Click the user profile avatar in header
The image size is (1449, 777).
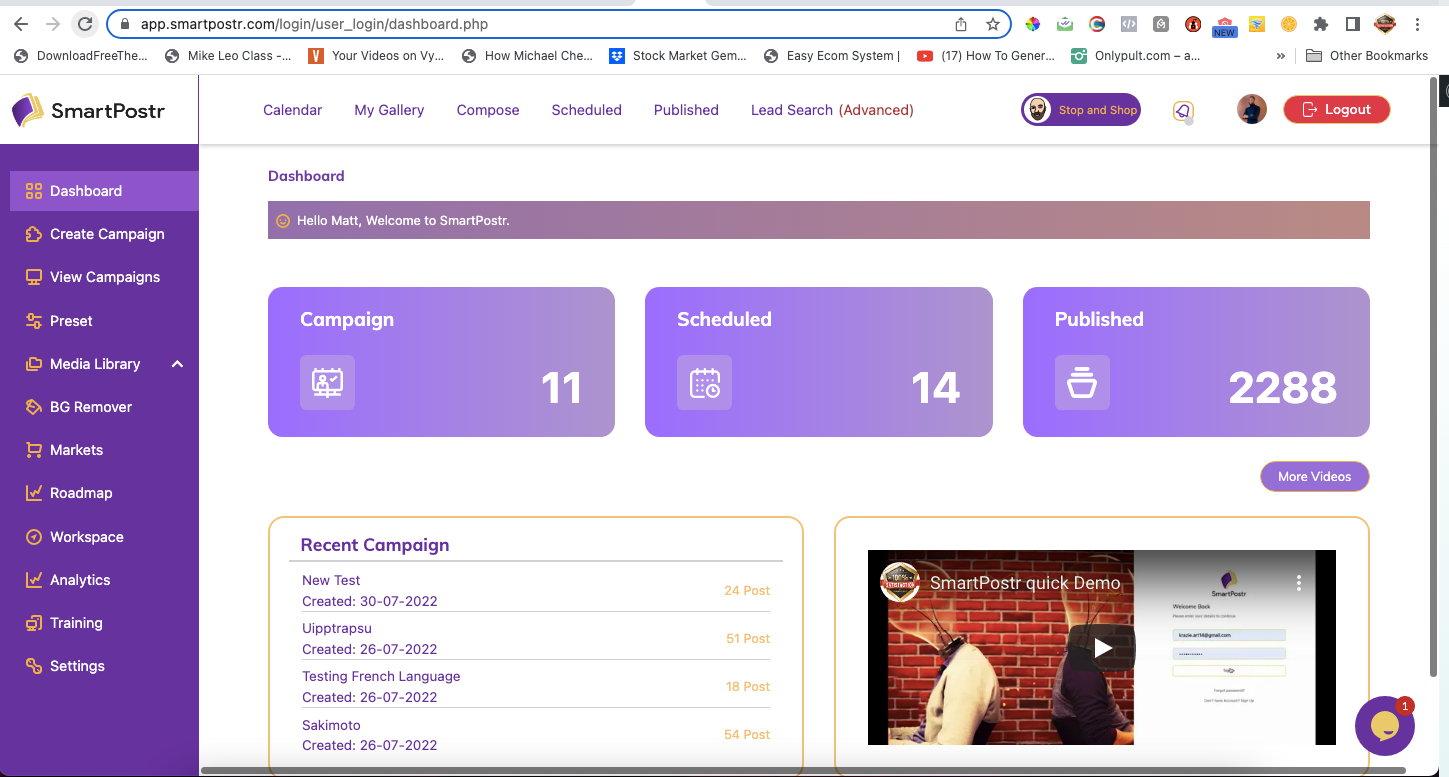point(1252,110)
